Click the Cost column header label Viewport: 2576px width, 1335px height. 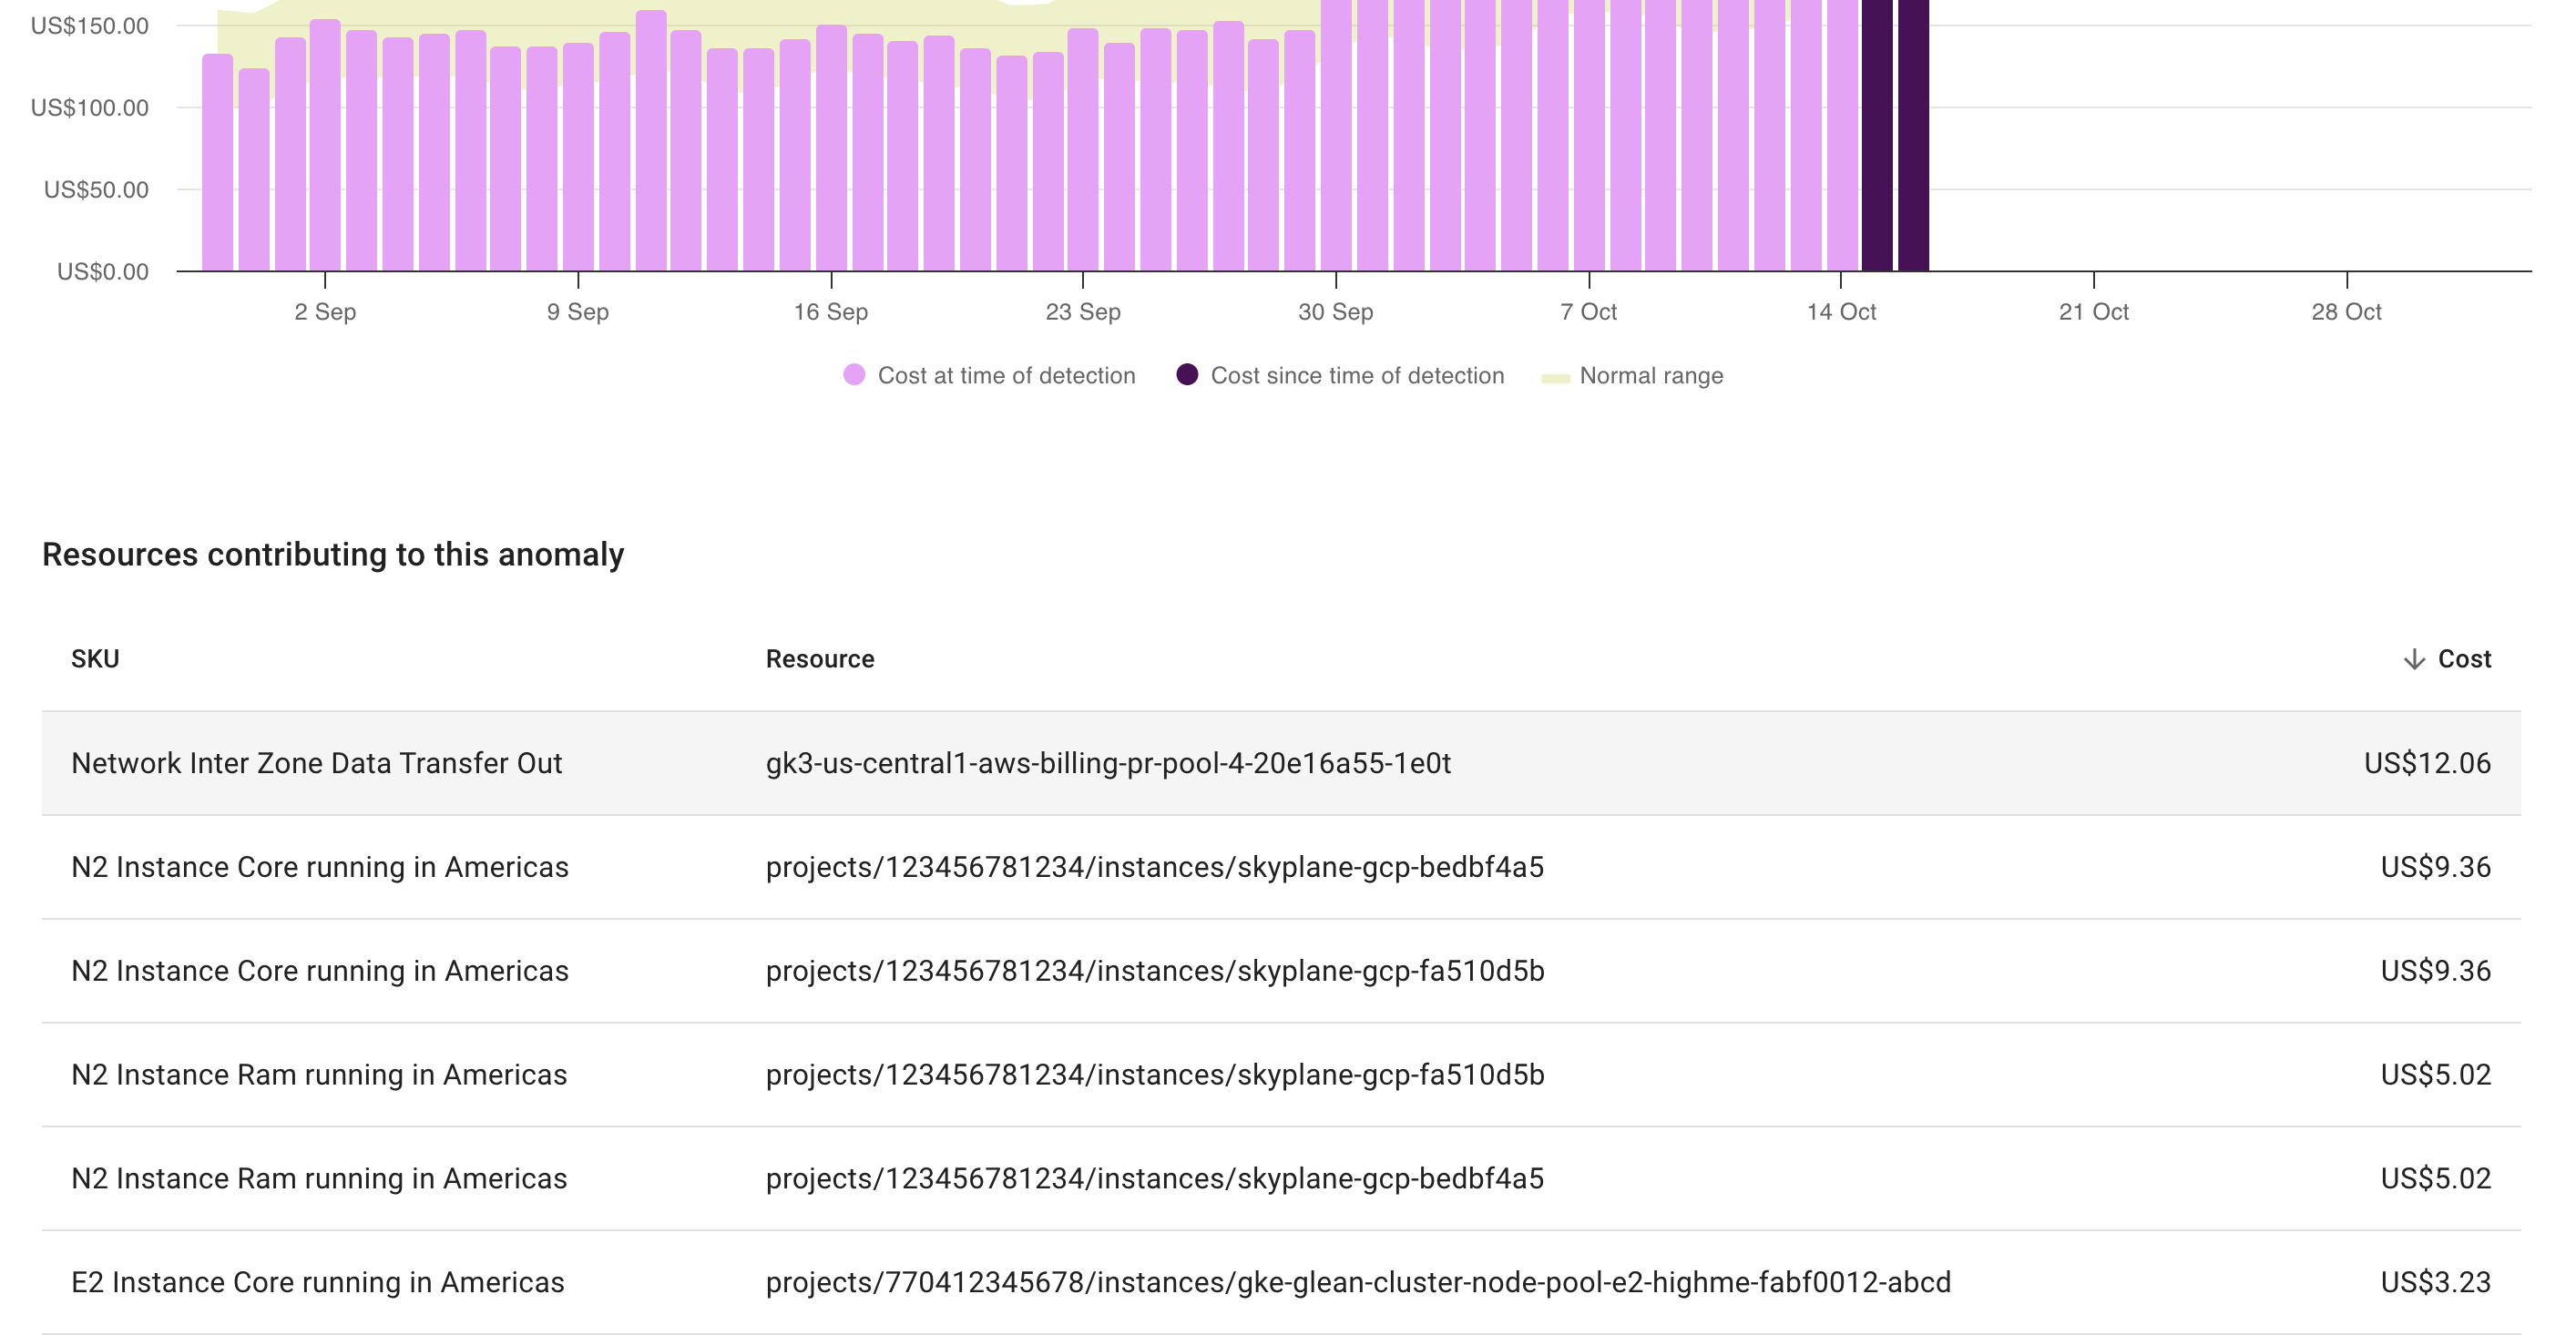pos(2464,659)
